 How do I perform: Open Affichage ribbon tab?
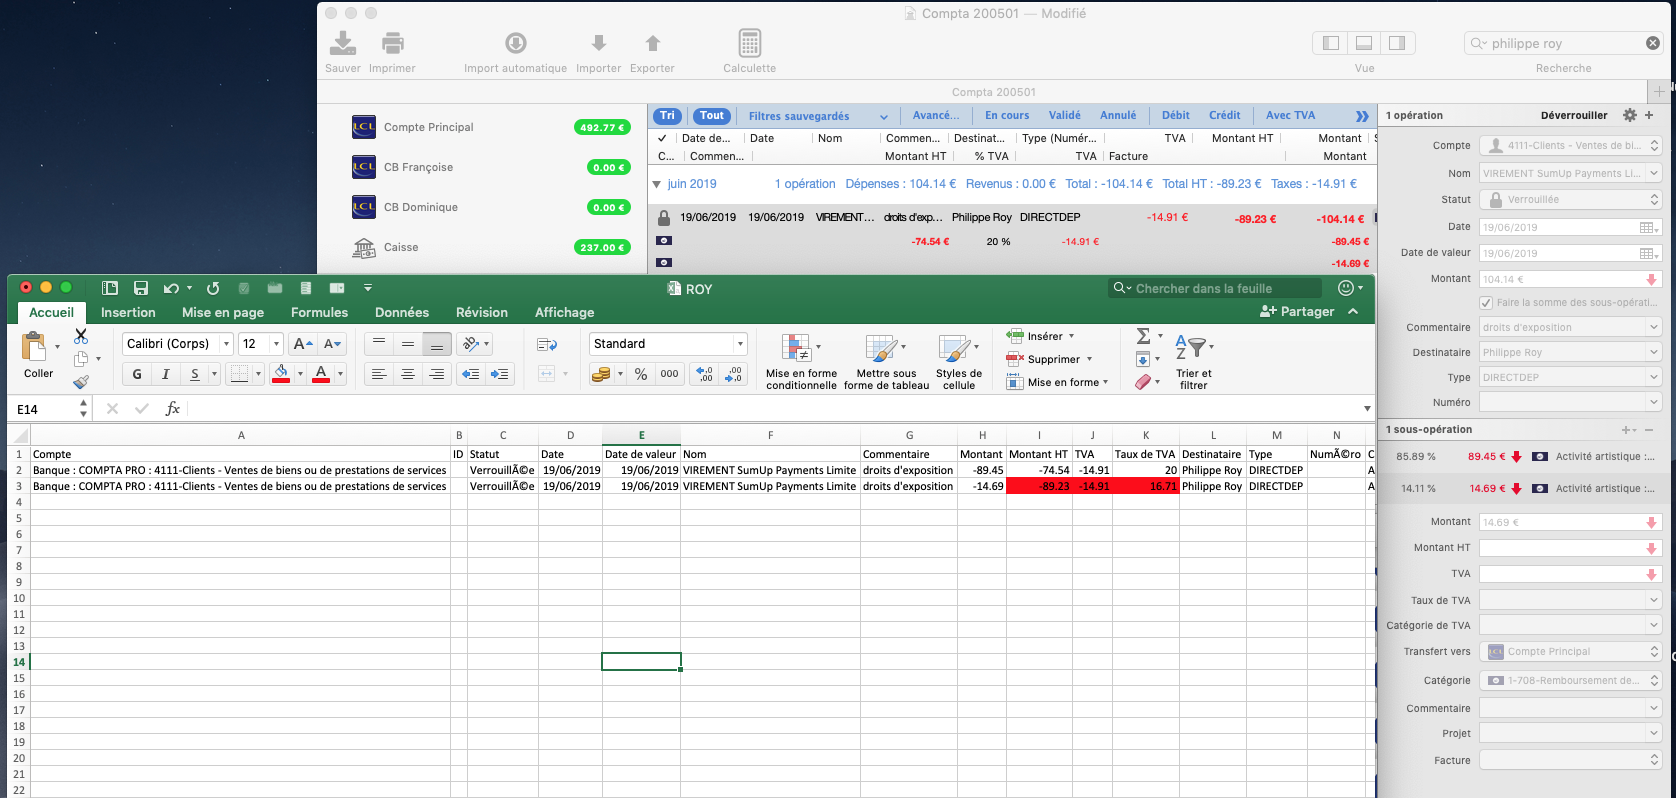coord(564,312)
